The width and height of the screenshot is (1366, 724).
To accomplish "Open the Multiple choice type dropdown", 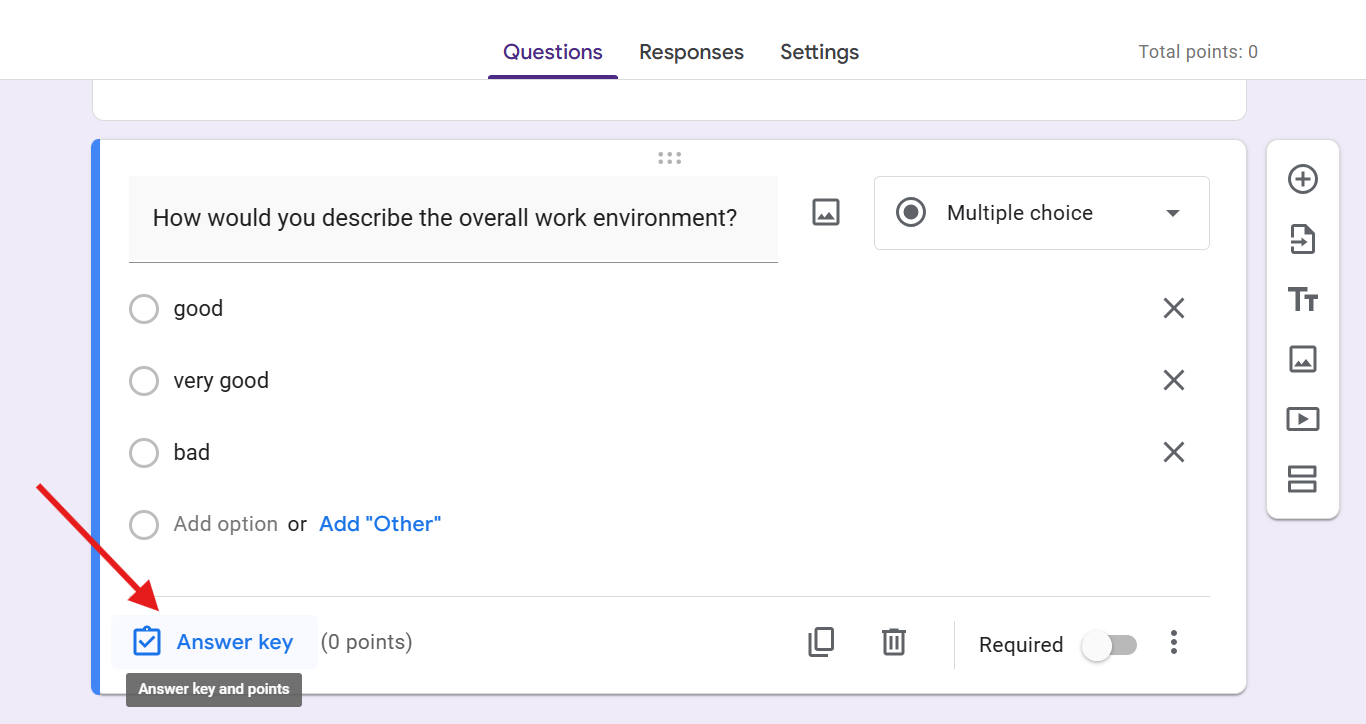I will pyautogui.click(x=1041, y=213).
